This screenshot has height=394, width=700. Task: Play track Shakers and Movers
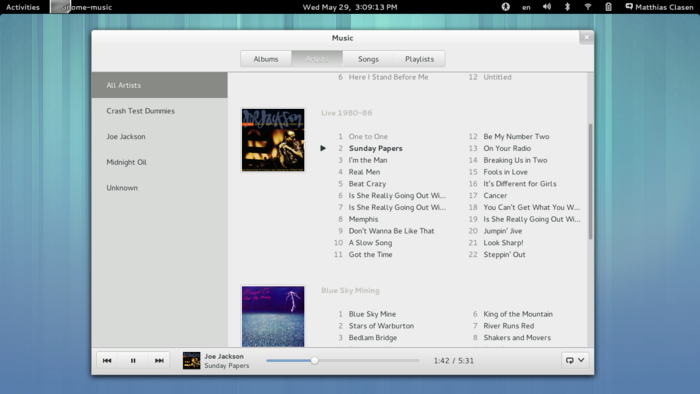click(x=517, y=338)
